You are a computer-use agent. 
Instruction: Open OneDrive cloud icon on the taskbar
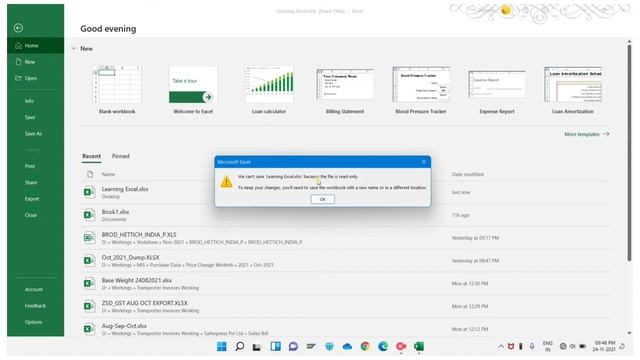click(347, 347)
